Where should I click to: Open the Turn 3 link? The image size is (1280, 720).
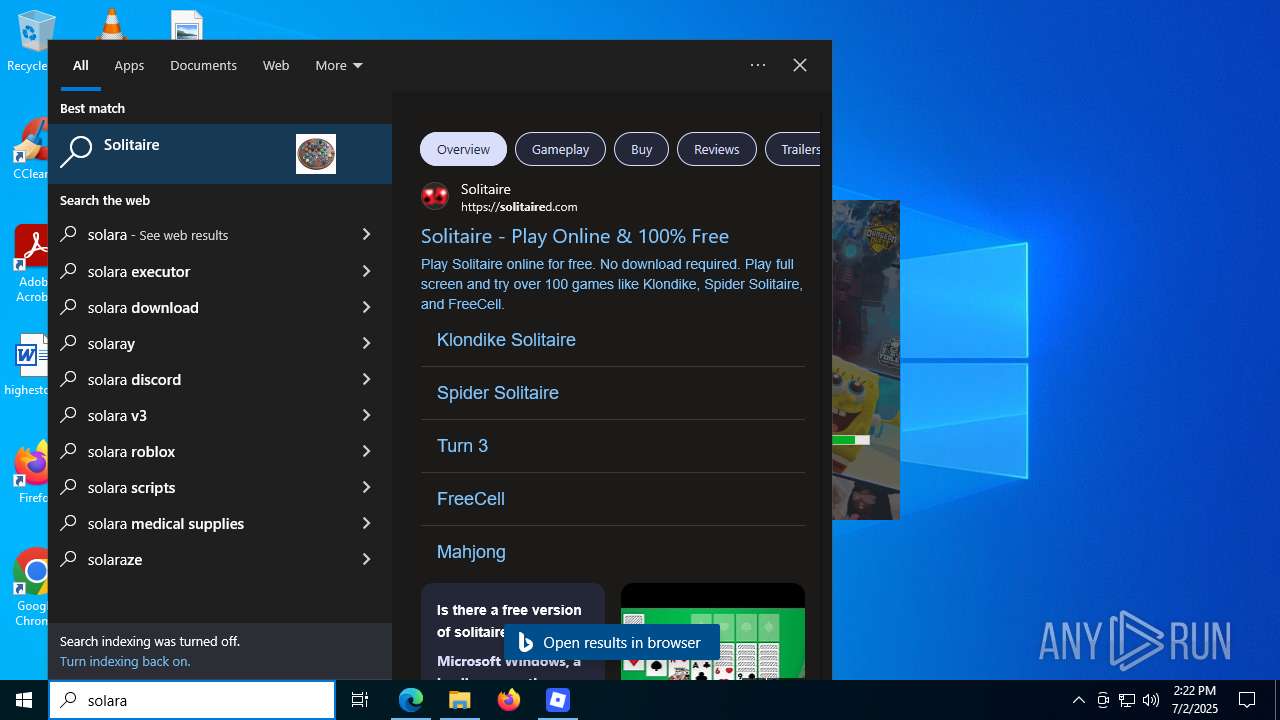[462, 446]
